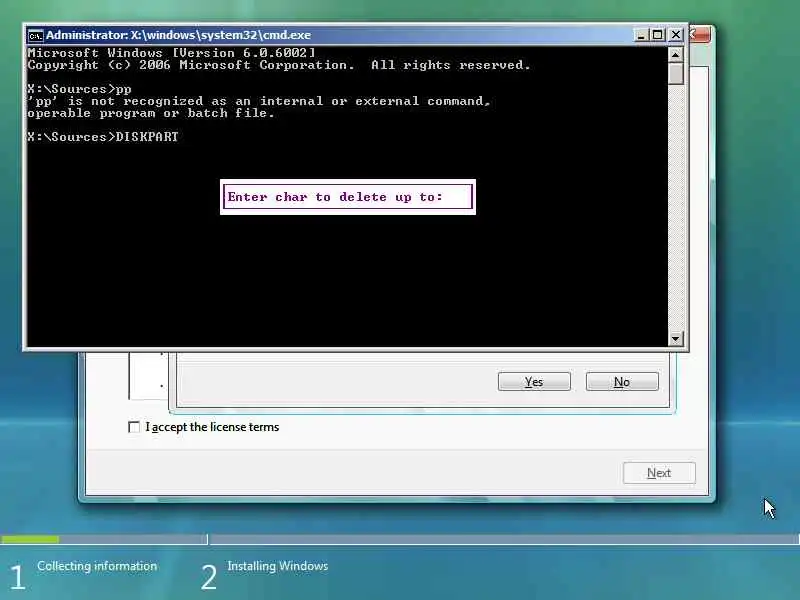Click the scroll down arrow in cmd
Image resolution: width=800 pixels, height=600 pixels.
676,338
